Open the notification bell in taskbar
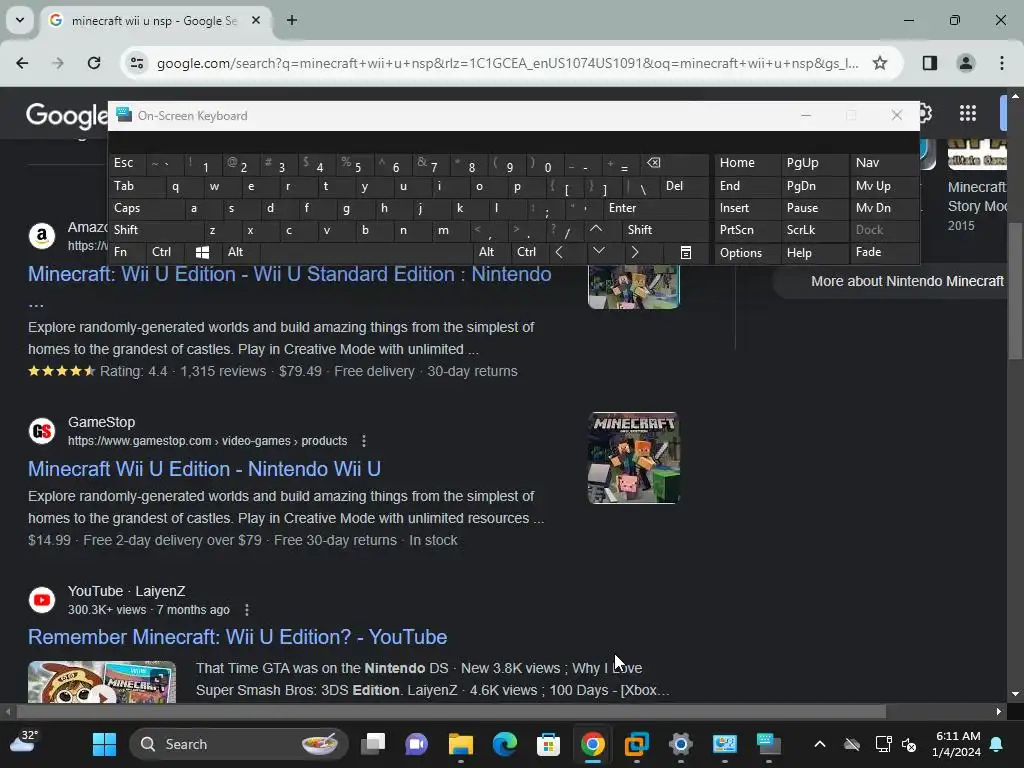 [997, 744]
